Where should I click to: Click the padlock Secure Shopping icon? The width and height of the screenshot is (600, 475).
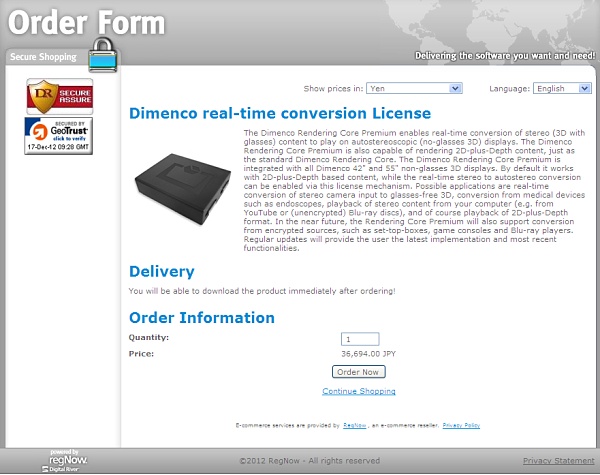click(103, 55)
